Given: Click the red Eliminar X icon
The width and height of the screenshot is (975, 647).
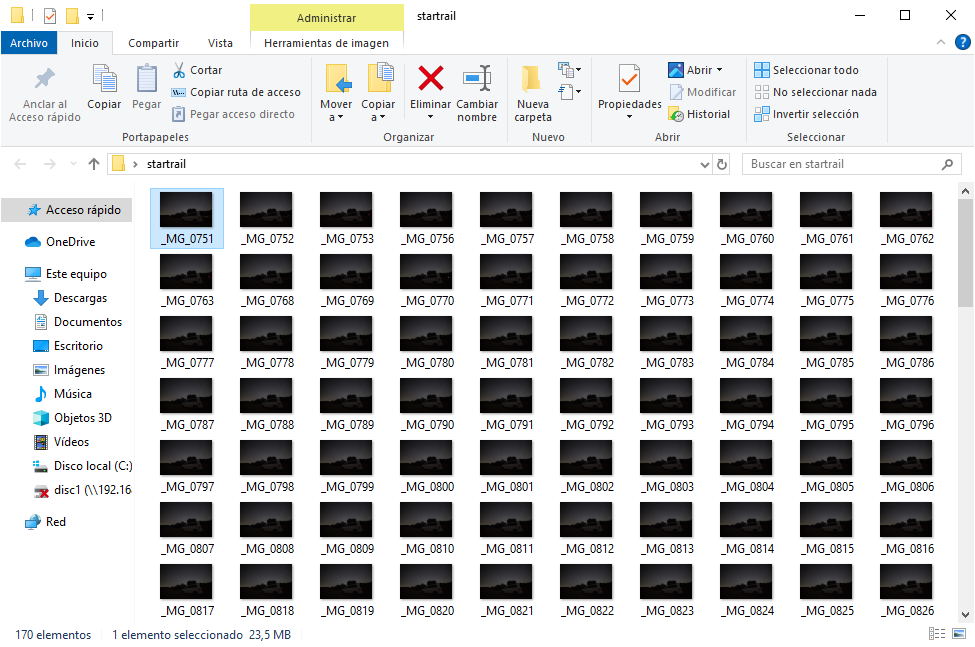Looking at the screenshot, I should tap(430, 79).
